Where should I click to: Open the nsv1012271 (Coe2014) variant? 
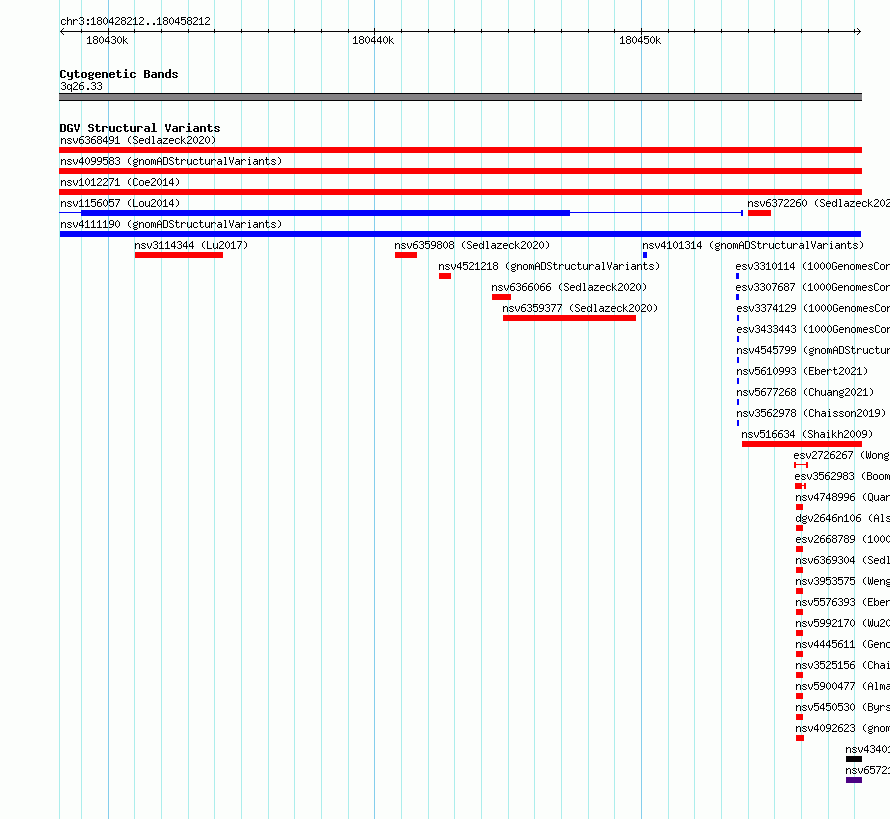tap(120, 182)
